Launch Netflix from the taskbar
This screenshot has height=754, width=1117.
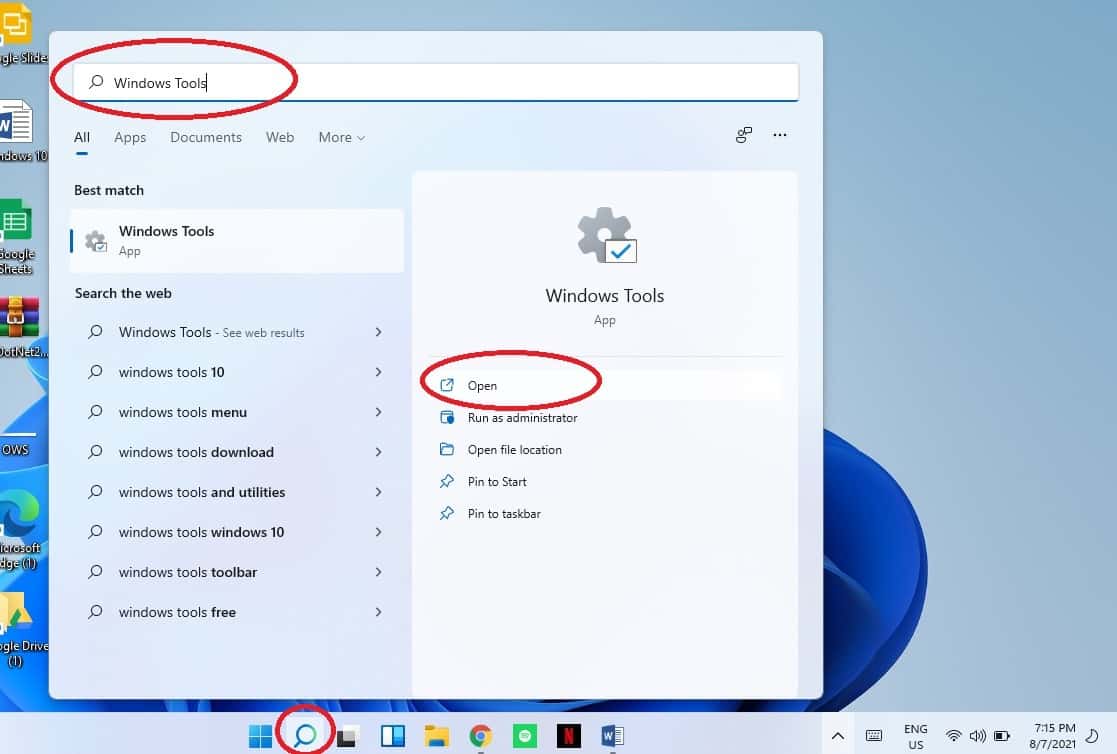click(568, 733)
